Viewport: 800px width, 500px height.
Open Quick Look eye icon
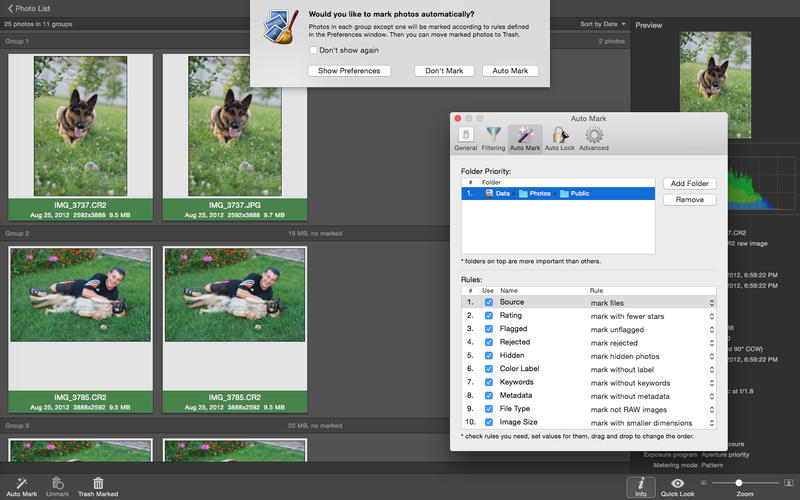click(x=678, y=483)
